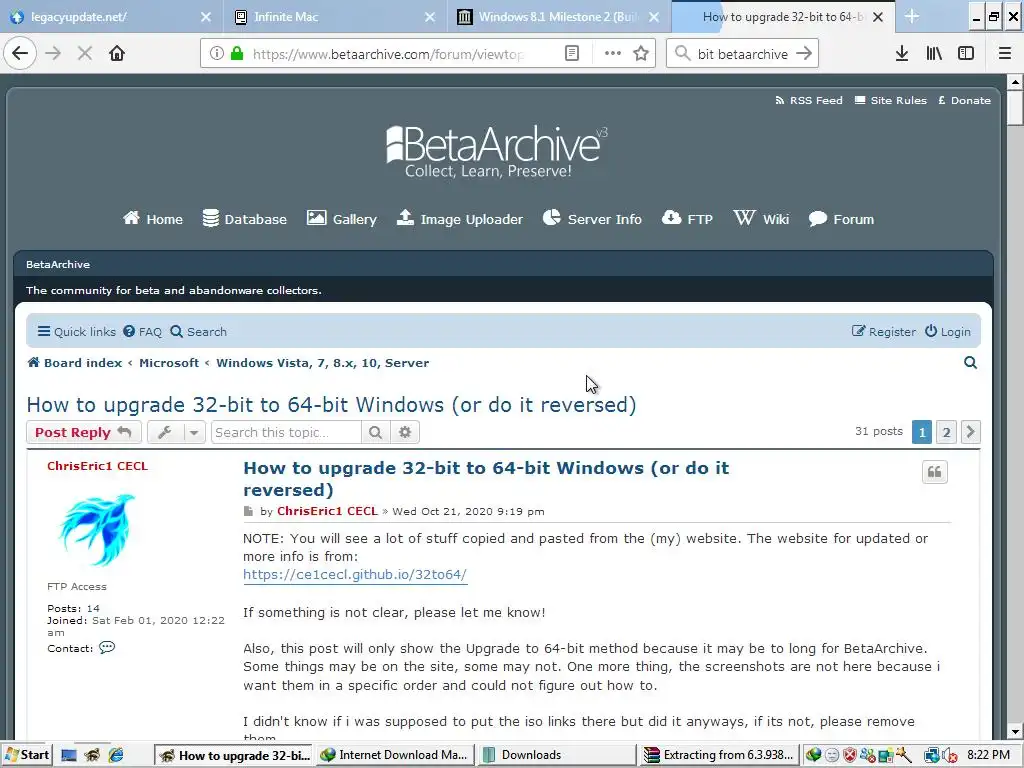
Task: Go to Board index breadcrumb
Action: (x=74, y=363)
